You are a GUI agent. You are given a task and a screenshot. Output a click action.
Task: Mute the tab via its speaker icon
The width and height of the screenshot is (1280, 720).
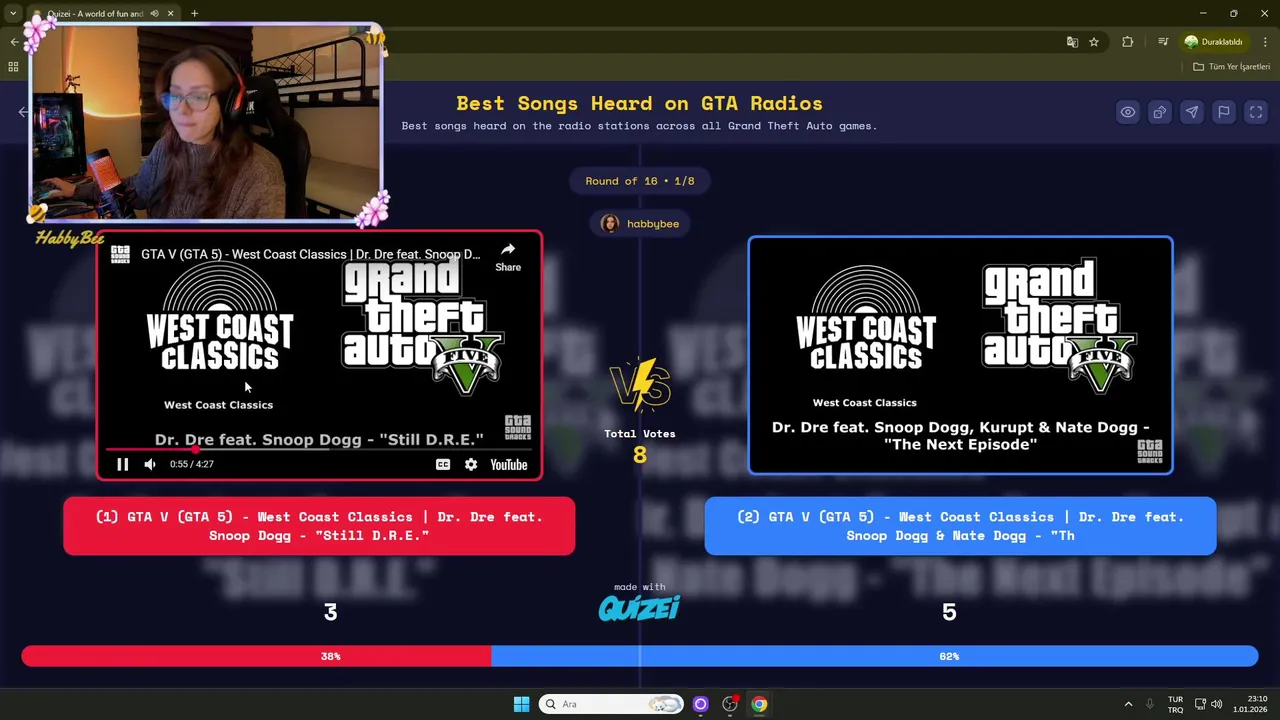pos(154,14)
